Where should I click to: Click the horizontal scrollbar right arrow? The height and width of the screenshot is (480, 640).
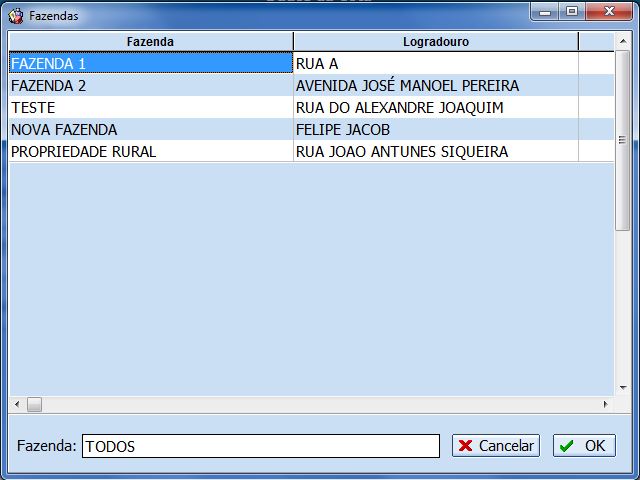click(605, 405)
